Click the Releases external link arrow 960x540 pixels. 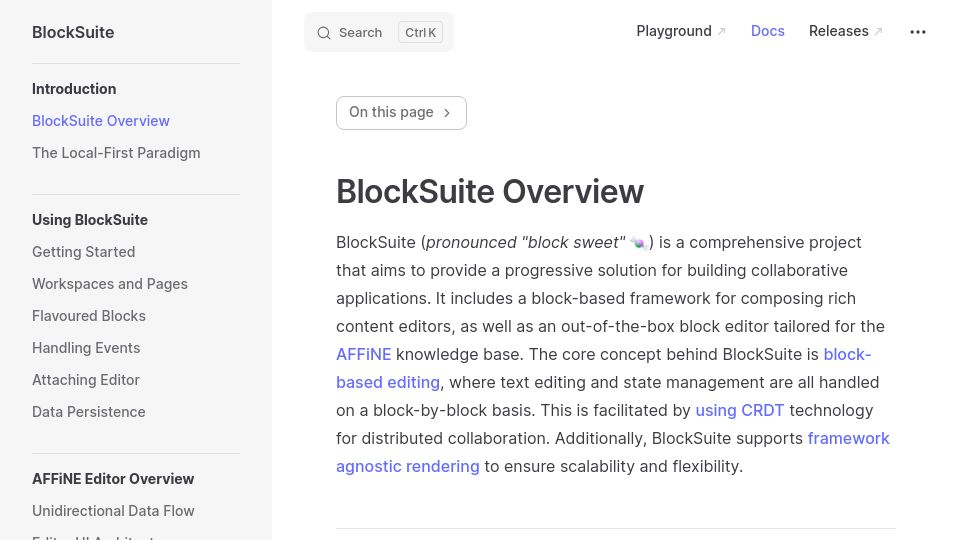pos(878,31)
